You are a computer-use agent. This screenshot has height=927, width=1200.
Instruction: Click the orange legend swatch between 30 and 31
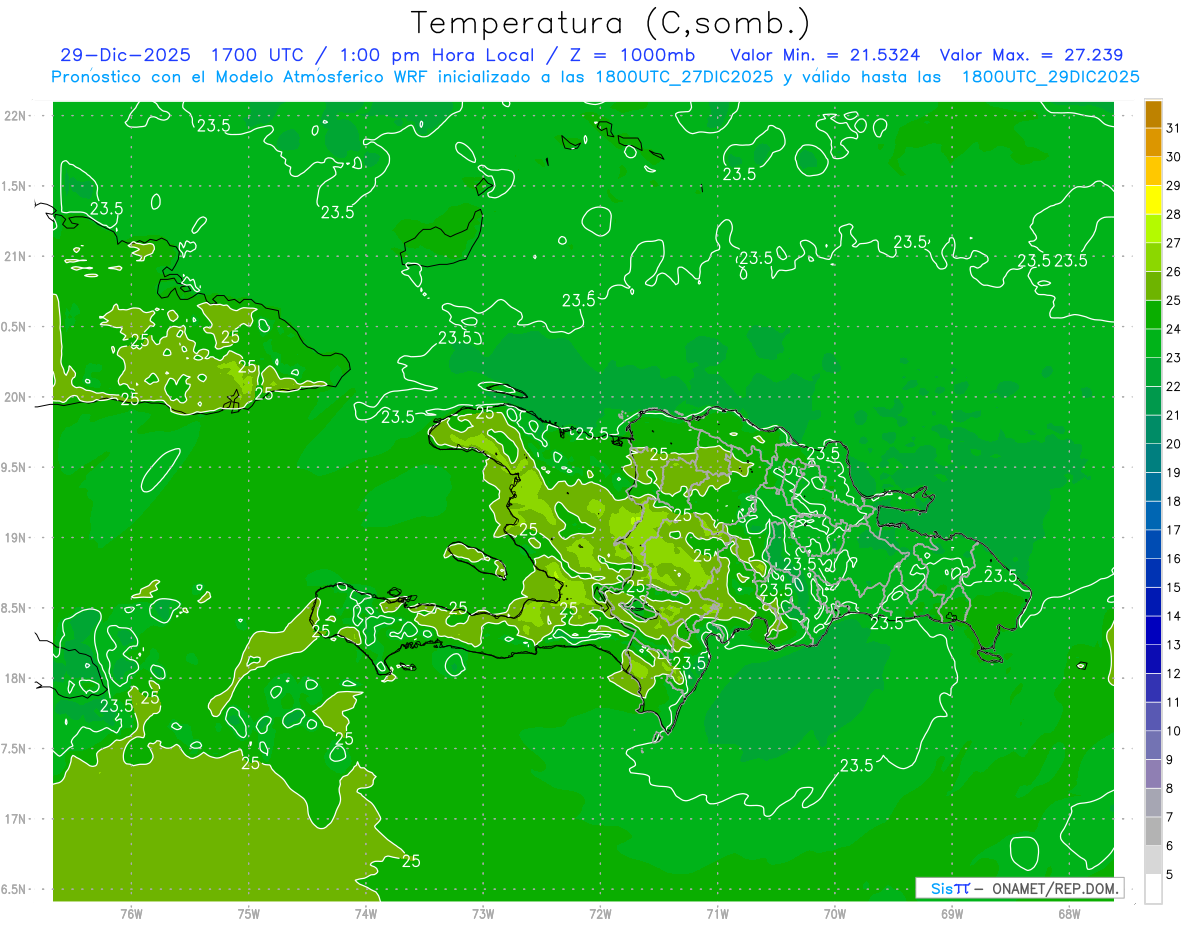click(1153, 142)
